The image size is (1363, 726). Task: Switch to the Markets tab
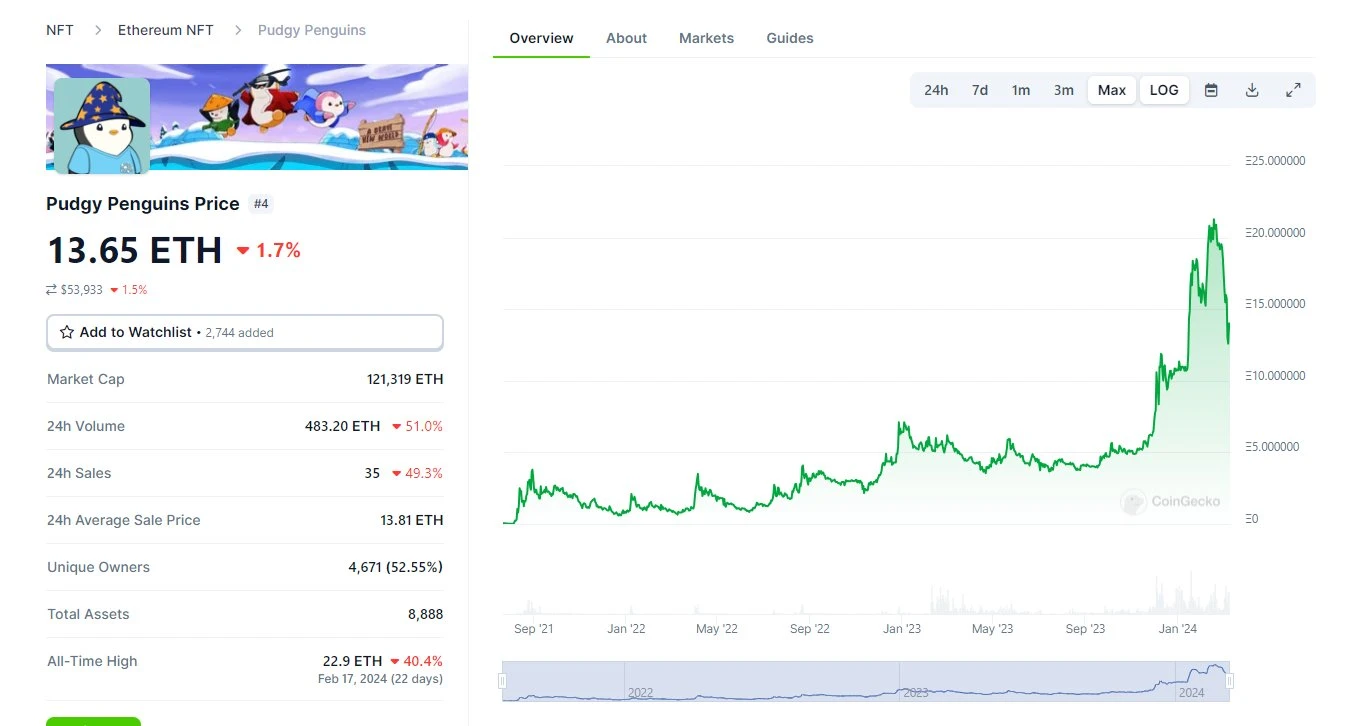point(706,38)
